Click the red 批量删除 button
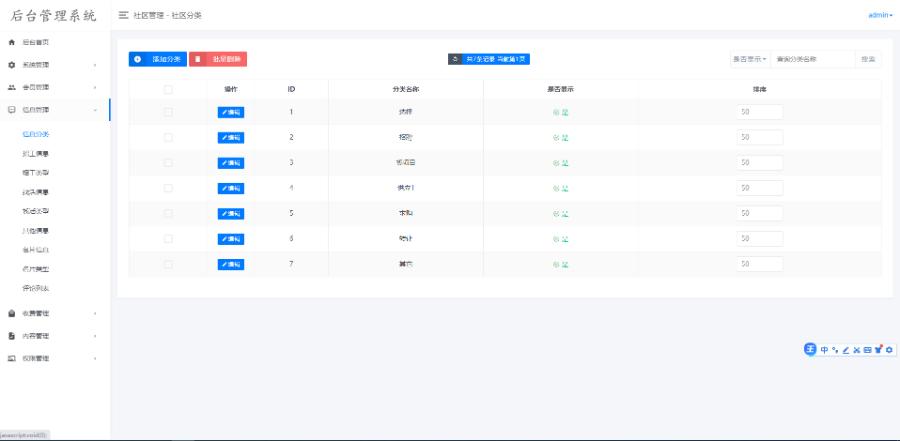900x441 pixels. click(x=218, y=59)
